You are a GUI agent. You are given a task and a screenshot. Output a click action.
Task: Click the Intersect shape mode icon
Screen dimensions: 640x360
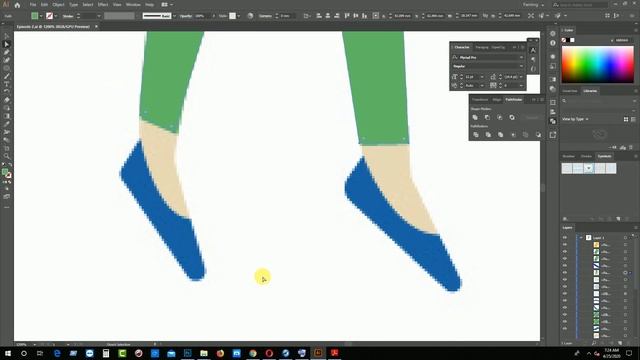(500, 118)
